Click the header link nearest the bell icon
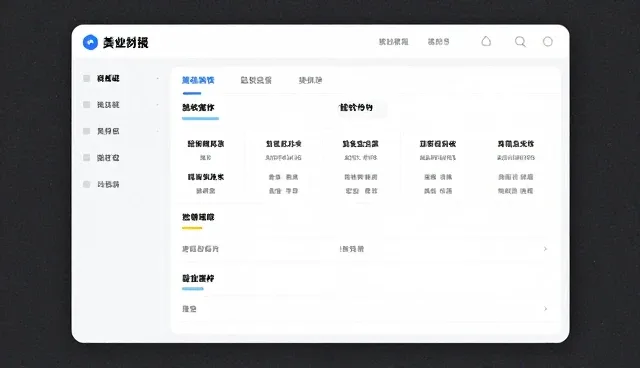The image size is (640, 368). 438,42
